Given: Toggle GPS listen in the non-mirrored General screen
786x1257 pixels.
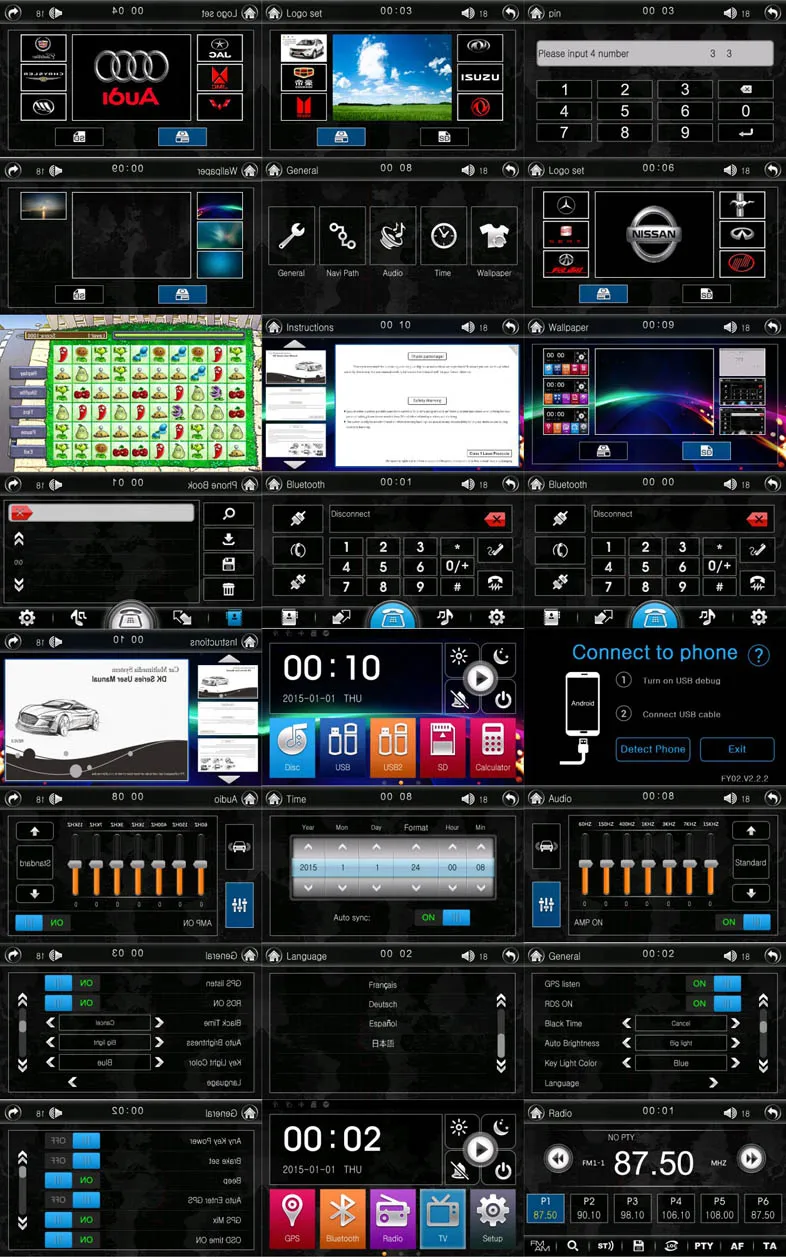Looking at the screenshot, I should [713, 984].
